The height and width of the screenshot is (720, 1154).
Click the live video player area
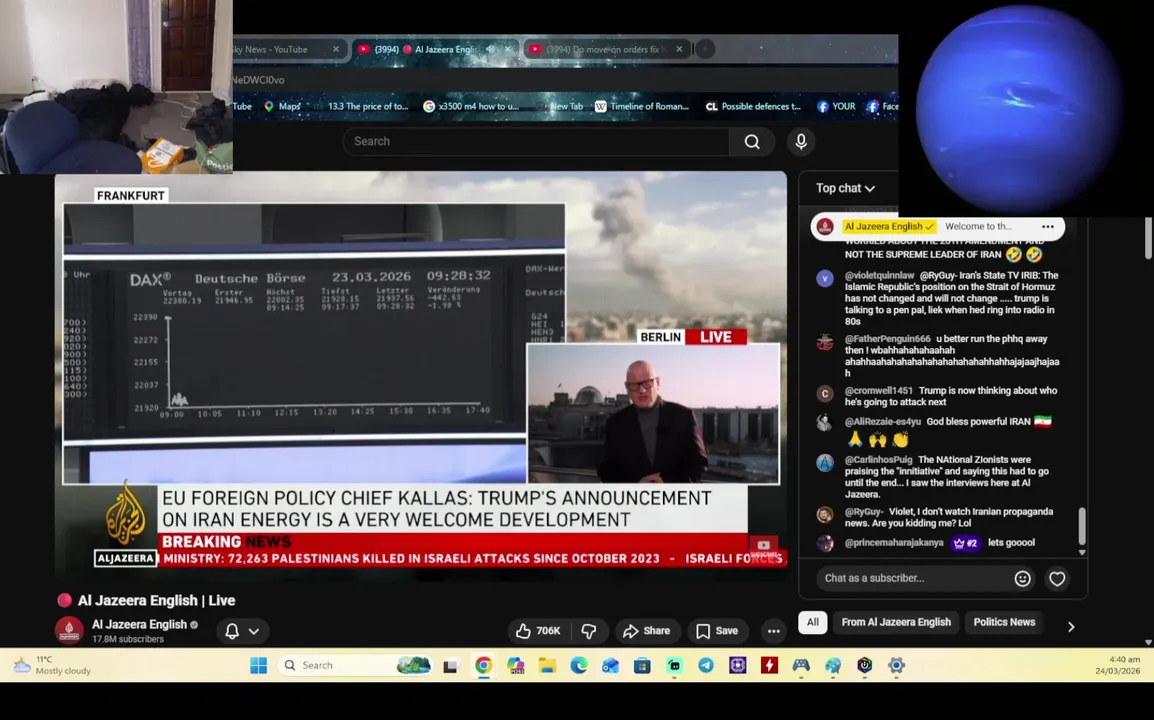420,375
